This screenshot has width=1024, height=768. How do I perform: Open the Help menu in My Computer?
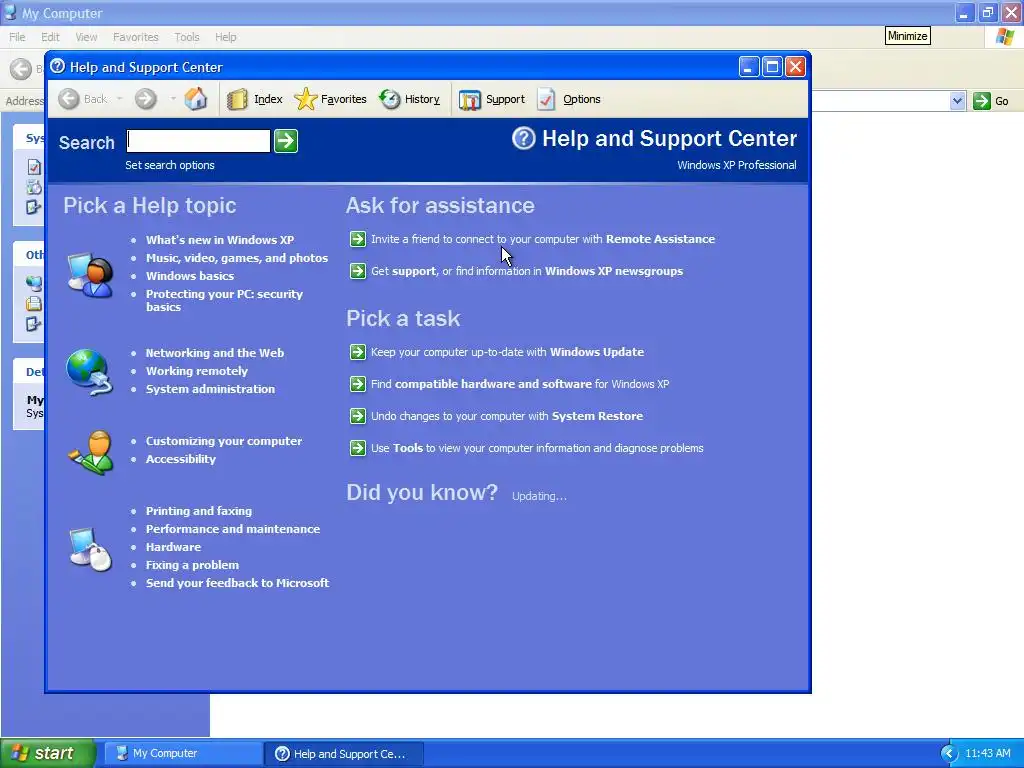(x=225, y=37)
